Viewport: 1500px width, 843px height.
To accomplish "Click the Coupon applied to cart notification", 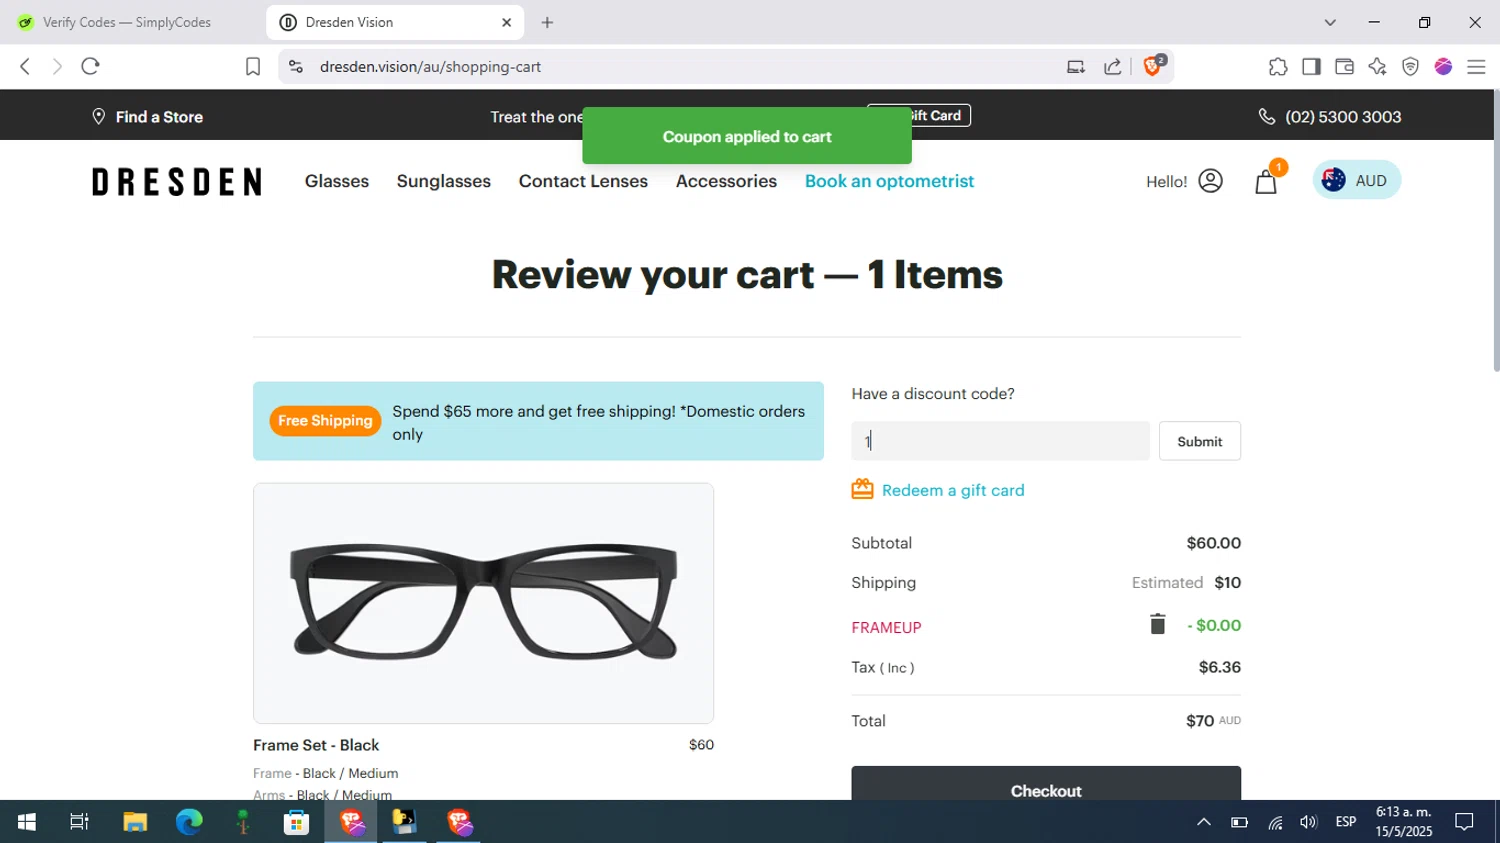I will (x=747, y=136).
